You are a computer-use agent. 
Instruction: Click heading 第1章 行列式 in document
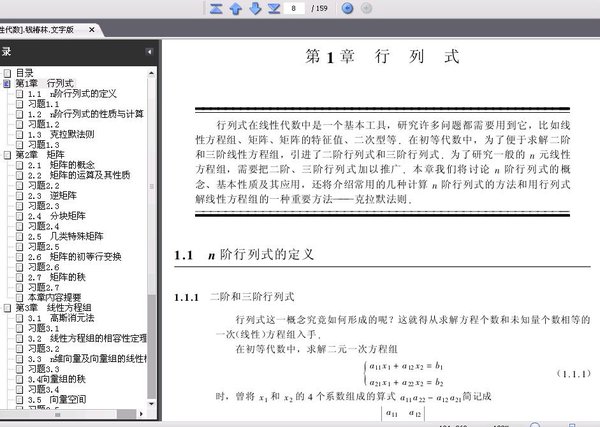pyautogui.click(x=382, y=57)
